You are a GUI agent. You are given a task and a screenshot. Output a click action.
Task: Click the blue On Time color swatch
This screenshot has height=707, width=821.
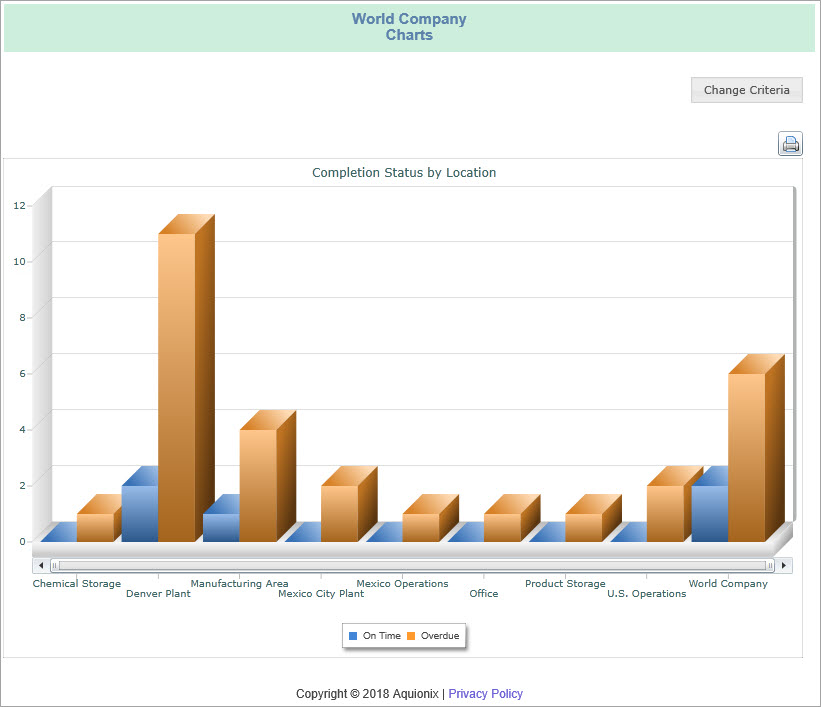(x=352, y=635)
